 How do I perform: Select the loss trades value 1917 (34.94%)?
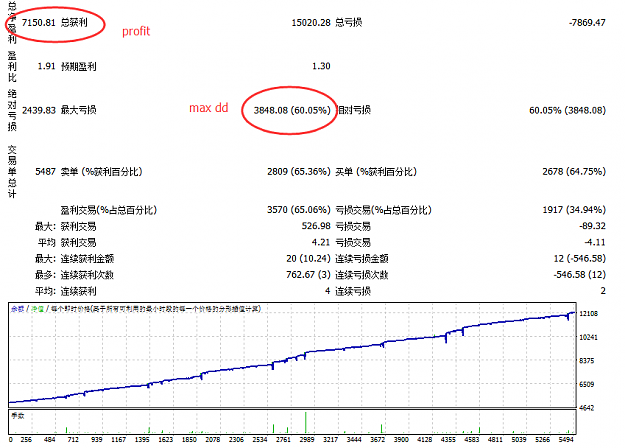(574, 210)
